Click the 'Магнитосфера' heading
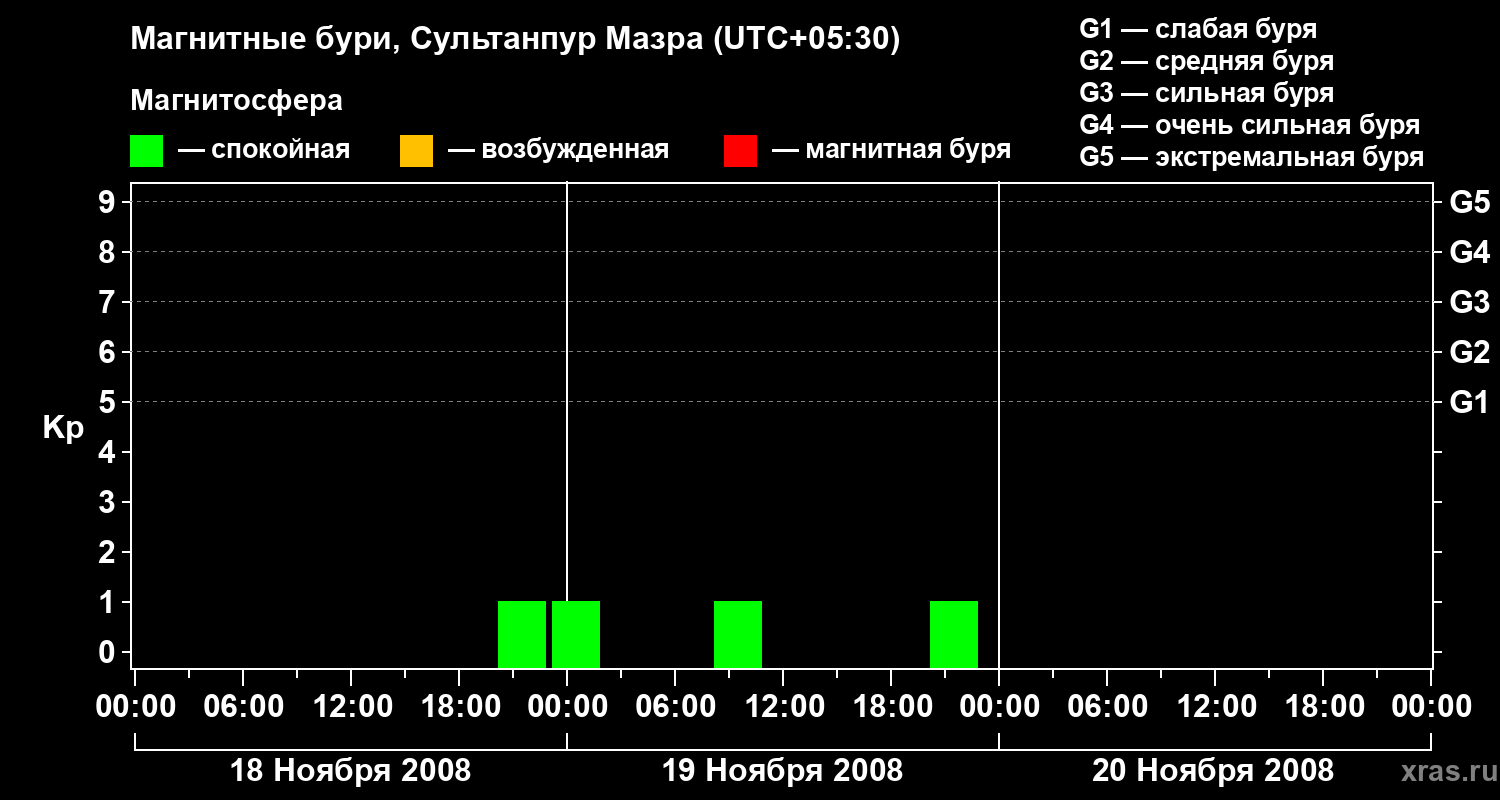 237,101
